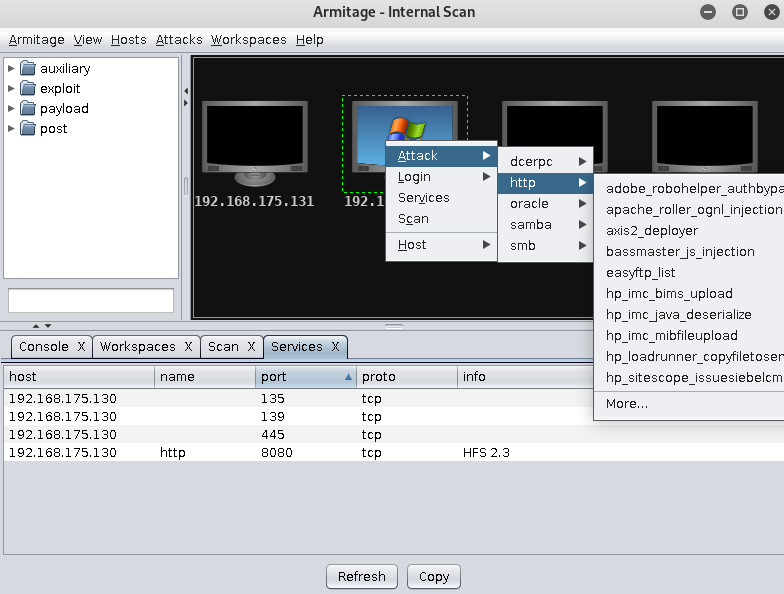Close the Workspaces tab with its X
Viewport: 784px width, 594px height.
tap(188, 346)
